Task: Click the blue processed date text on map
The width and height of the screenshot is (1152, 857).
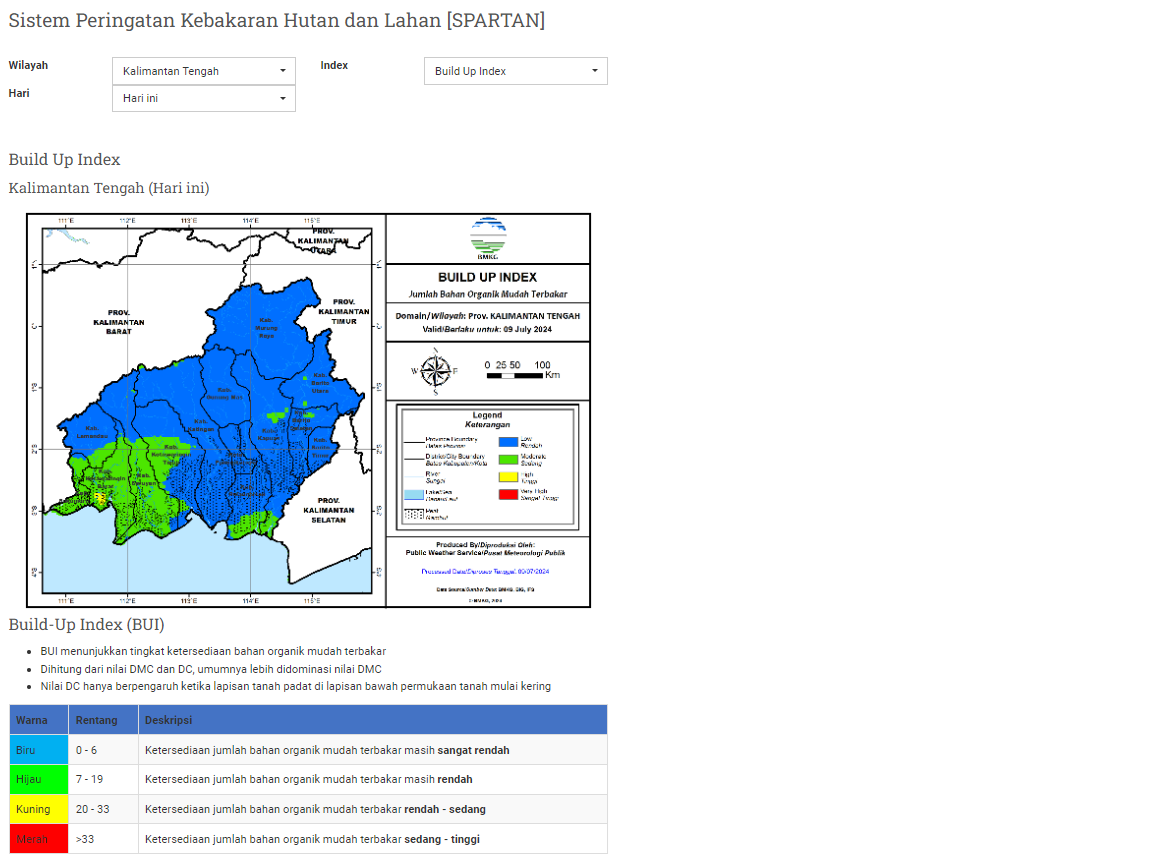Action: coord(486,571)
